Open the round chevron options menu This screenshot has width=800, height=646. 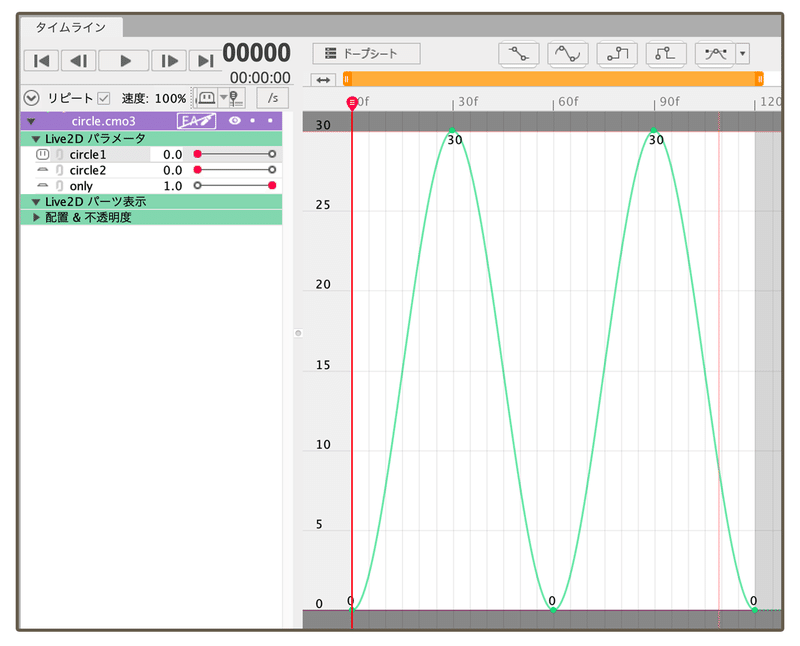tap(32, 98)
